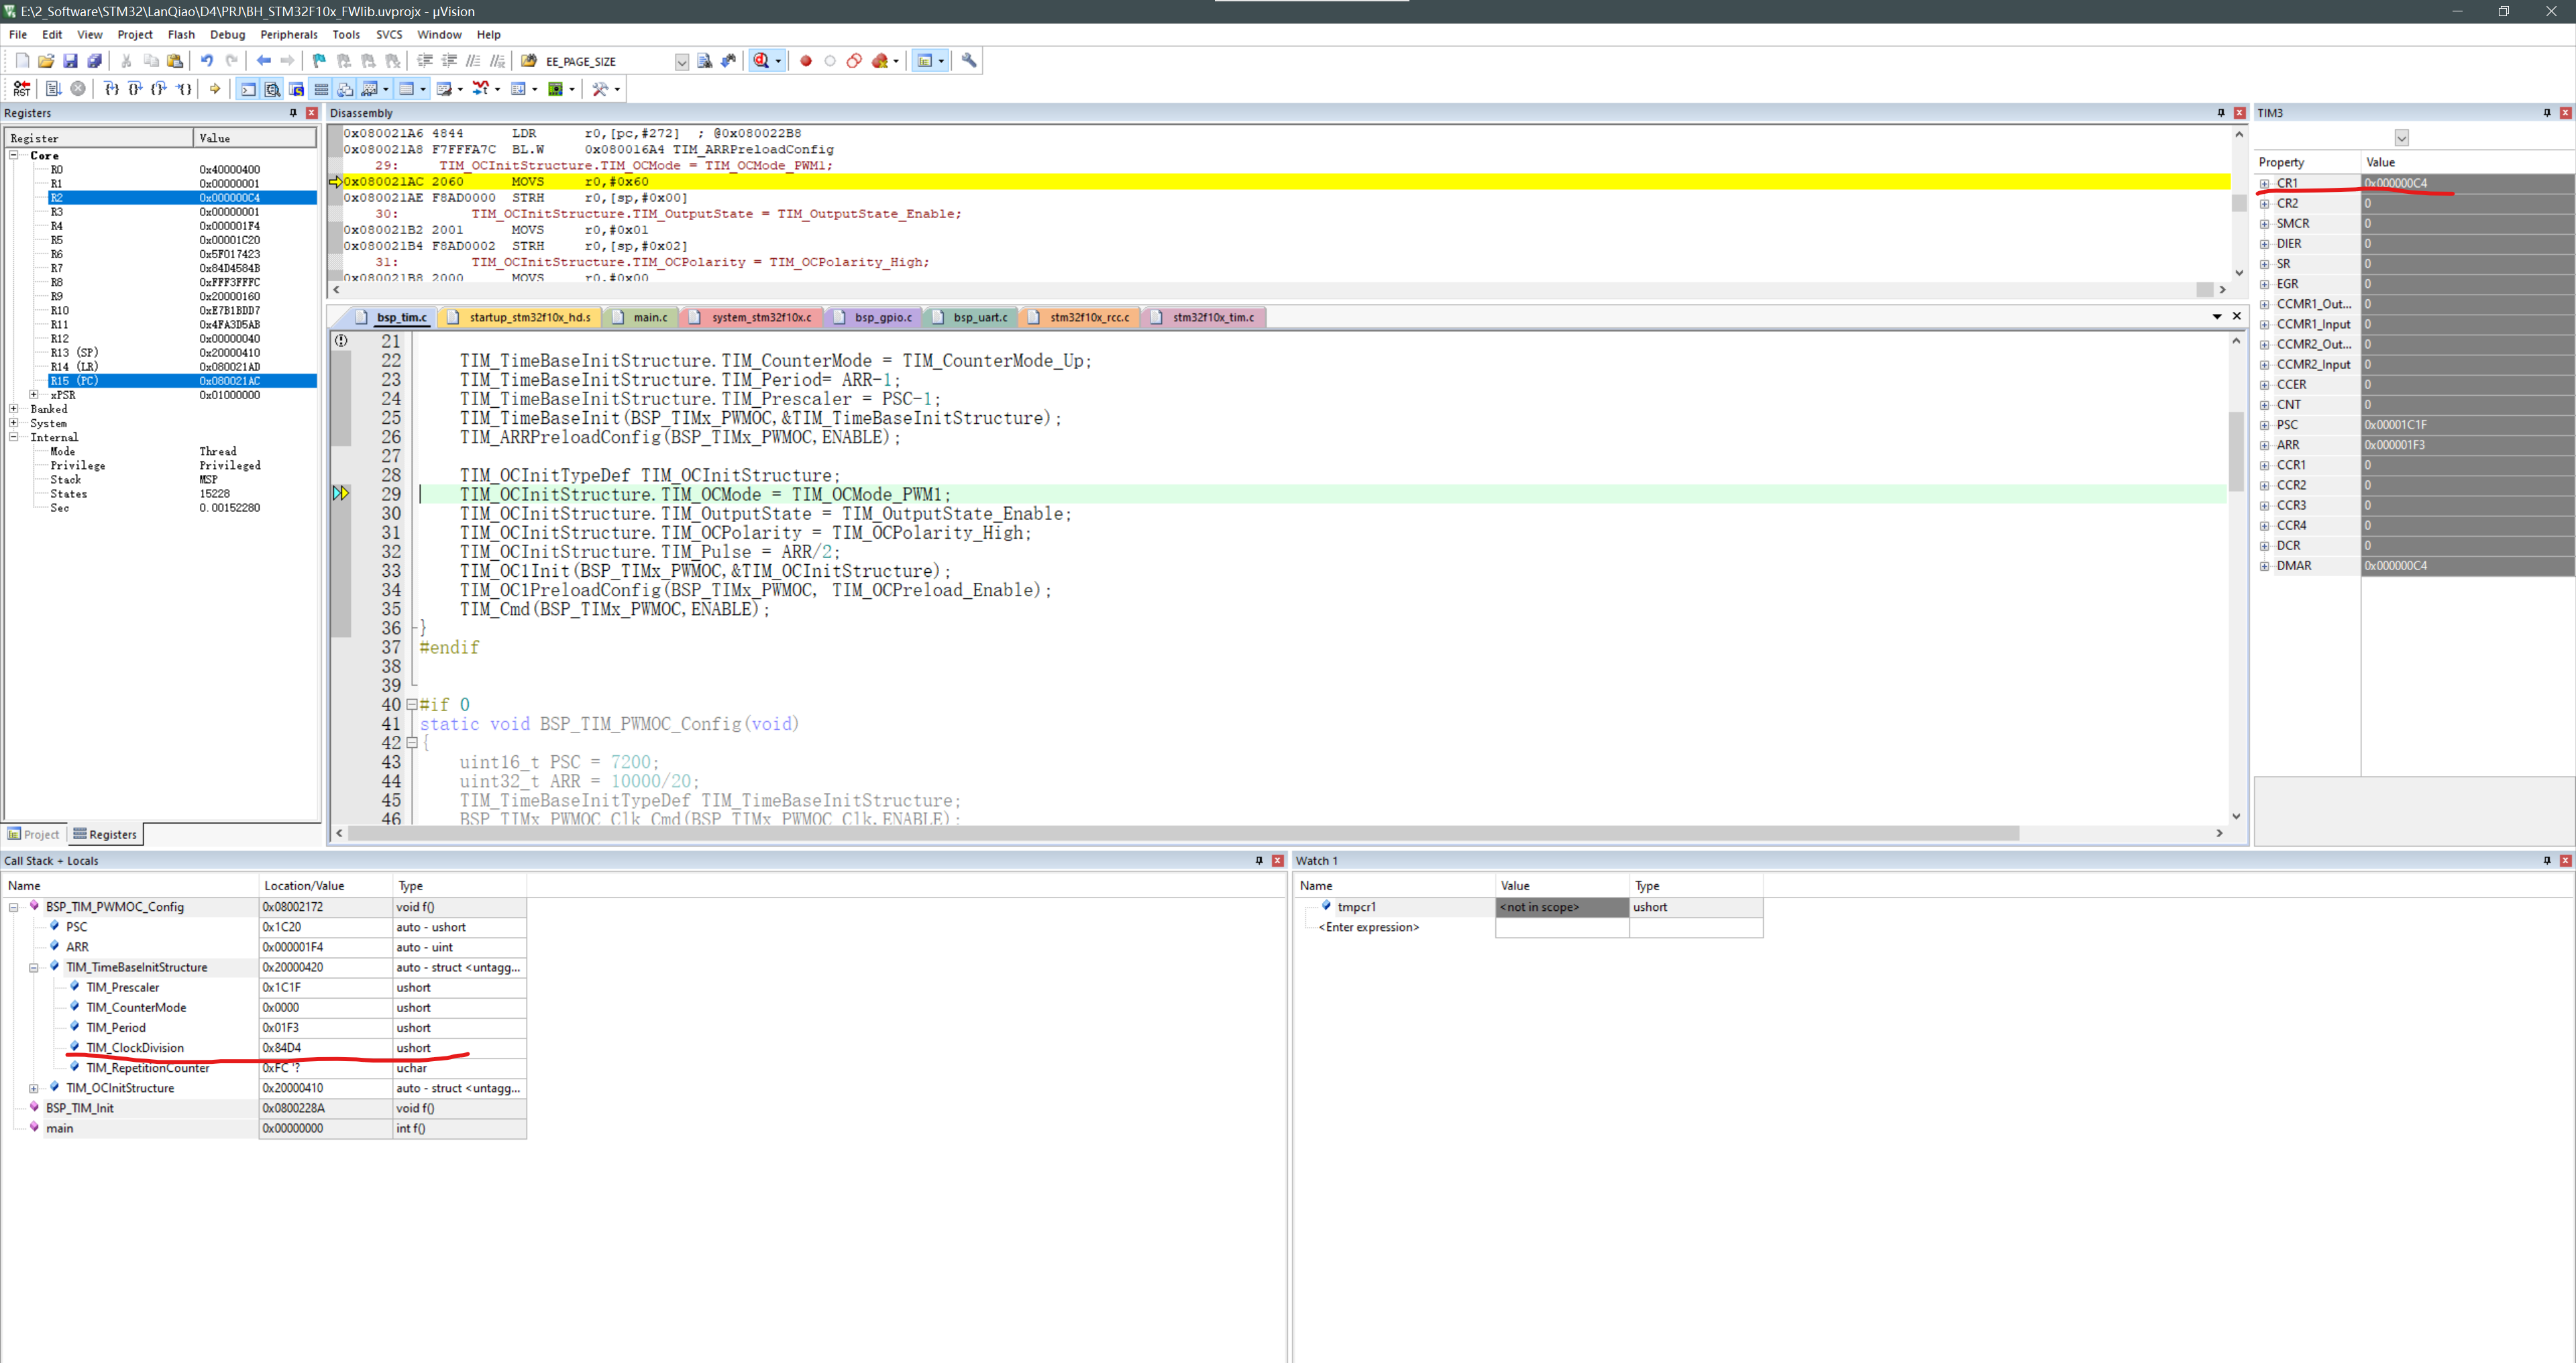This screenshot has height=1363, width=2576.
Task: Open the Peripherals menu
Action: tap(288, 34)
